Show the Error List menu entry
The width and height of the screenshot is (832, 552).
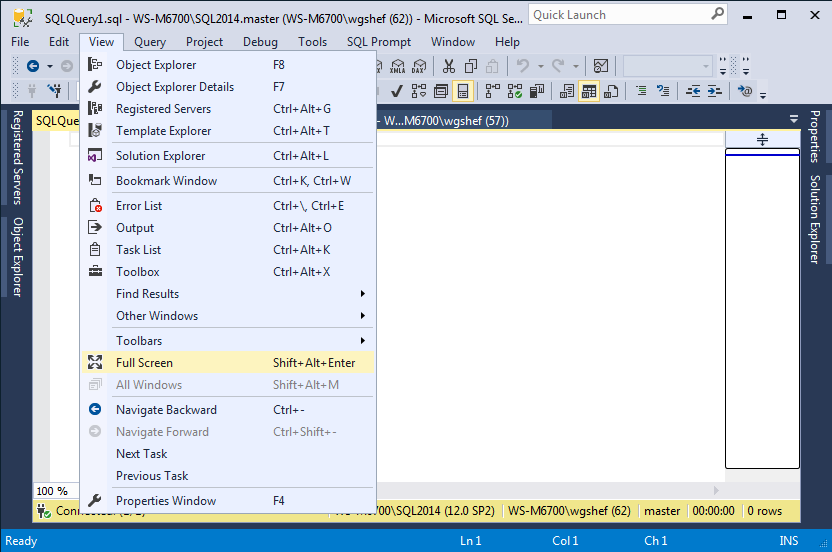click(228, 205)
